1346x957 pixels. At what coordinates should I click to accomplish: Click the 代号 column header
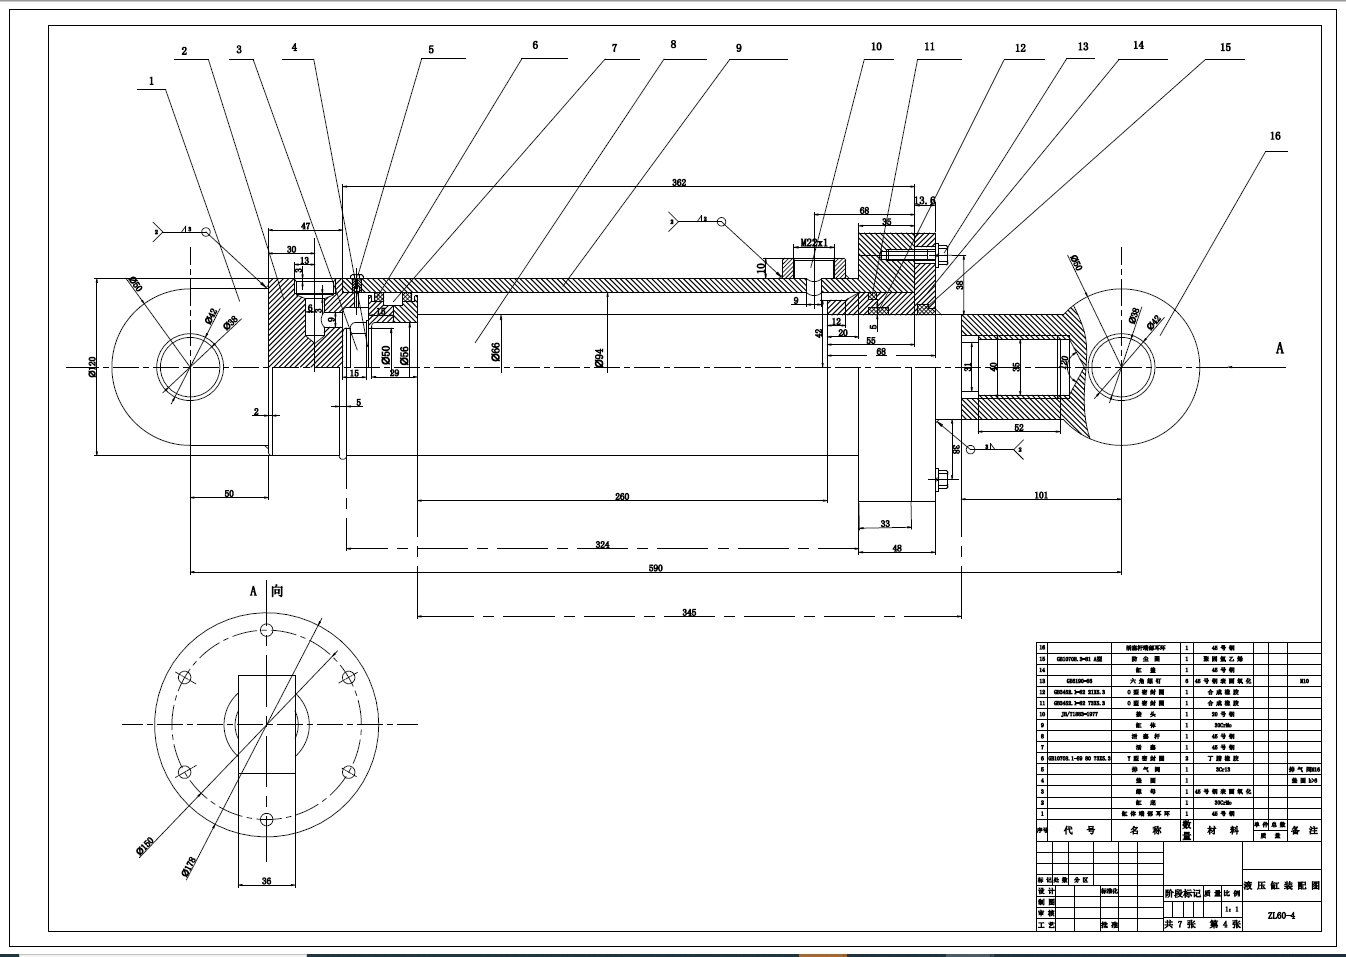tap(1079, 830)
